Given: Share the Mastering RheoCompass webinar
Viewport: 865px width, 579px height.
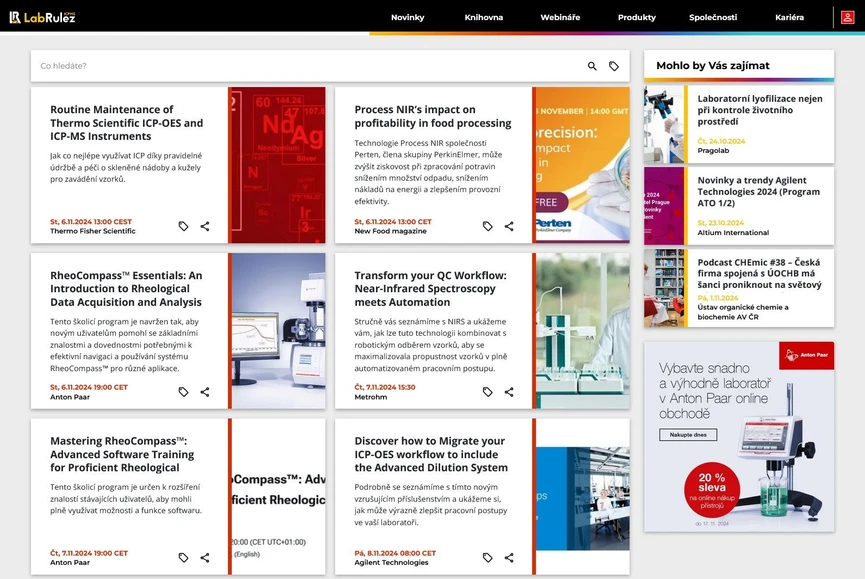Looking at the screenshot, I should (205, 557).
